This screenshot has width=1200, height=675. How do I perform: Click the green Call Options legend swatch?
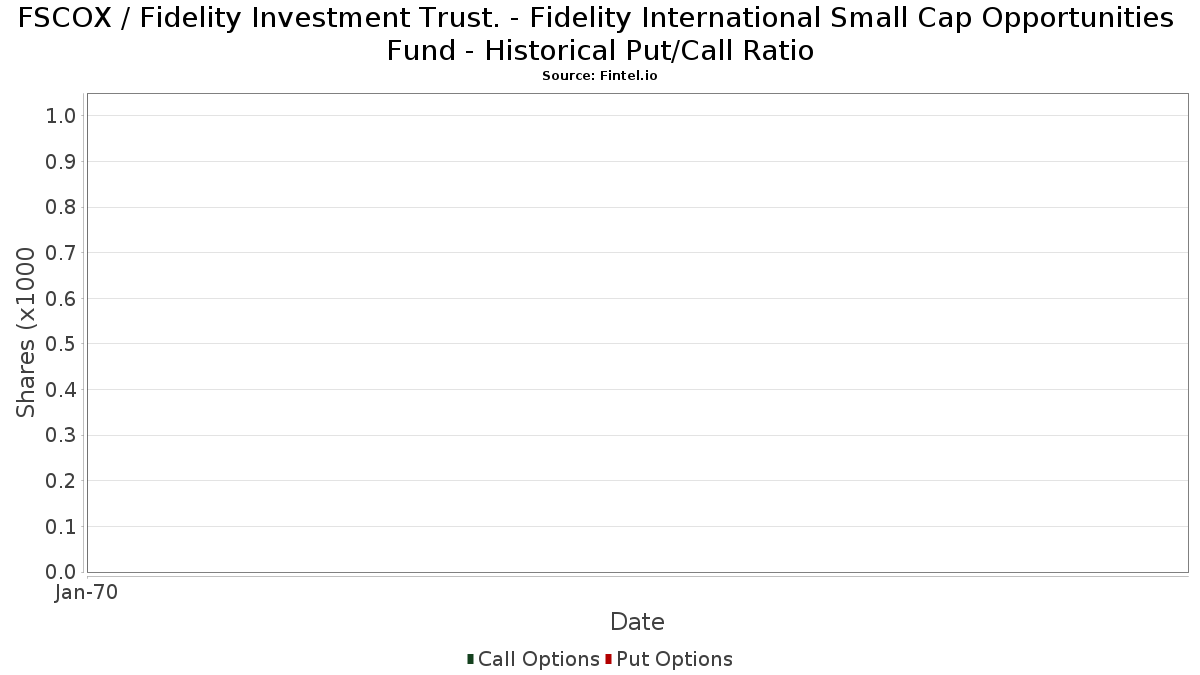(x=470, y=659)
